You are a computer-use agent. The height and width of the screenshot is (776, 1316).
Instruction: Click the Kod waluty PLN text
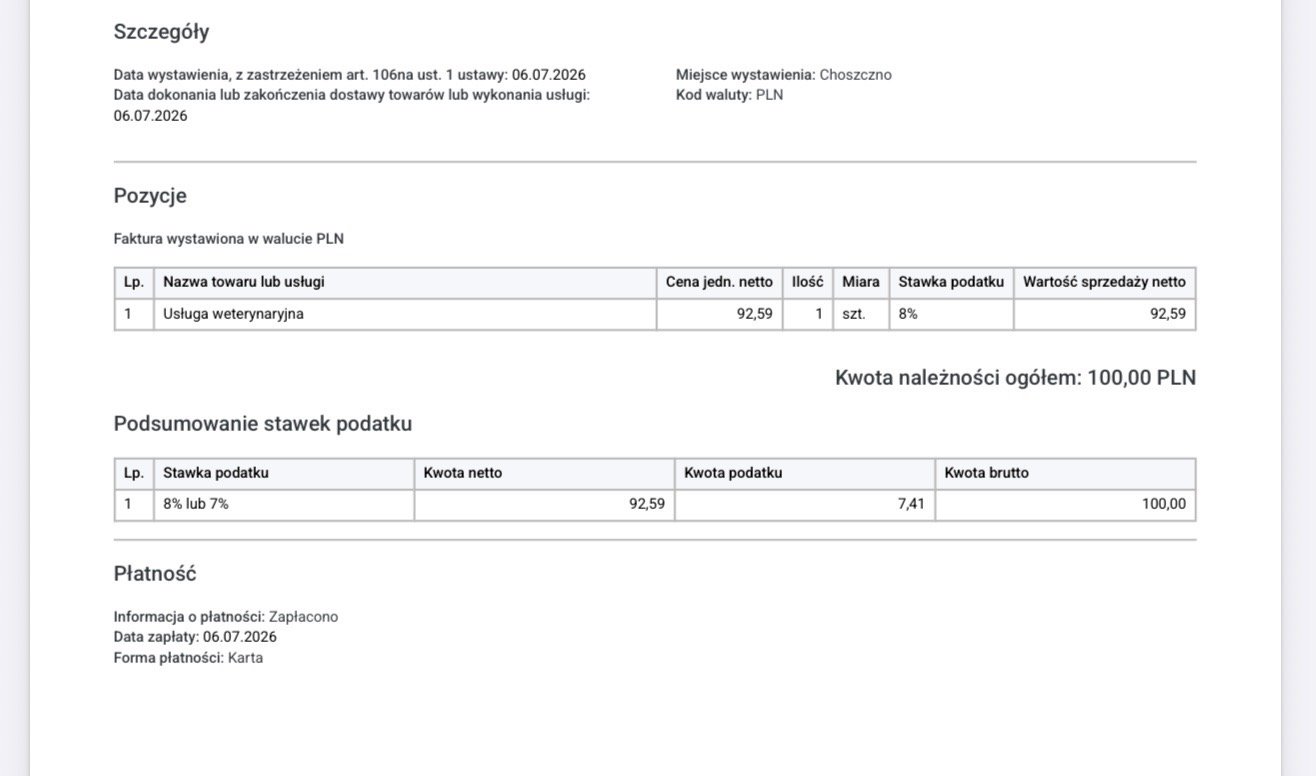click(x=730, y=95)
